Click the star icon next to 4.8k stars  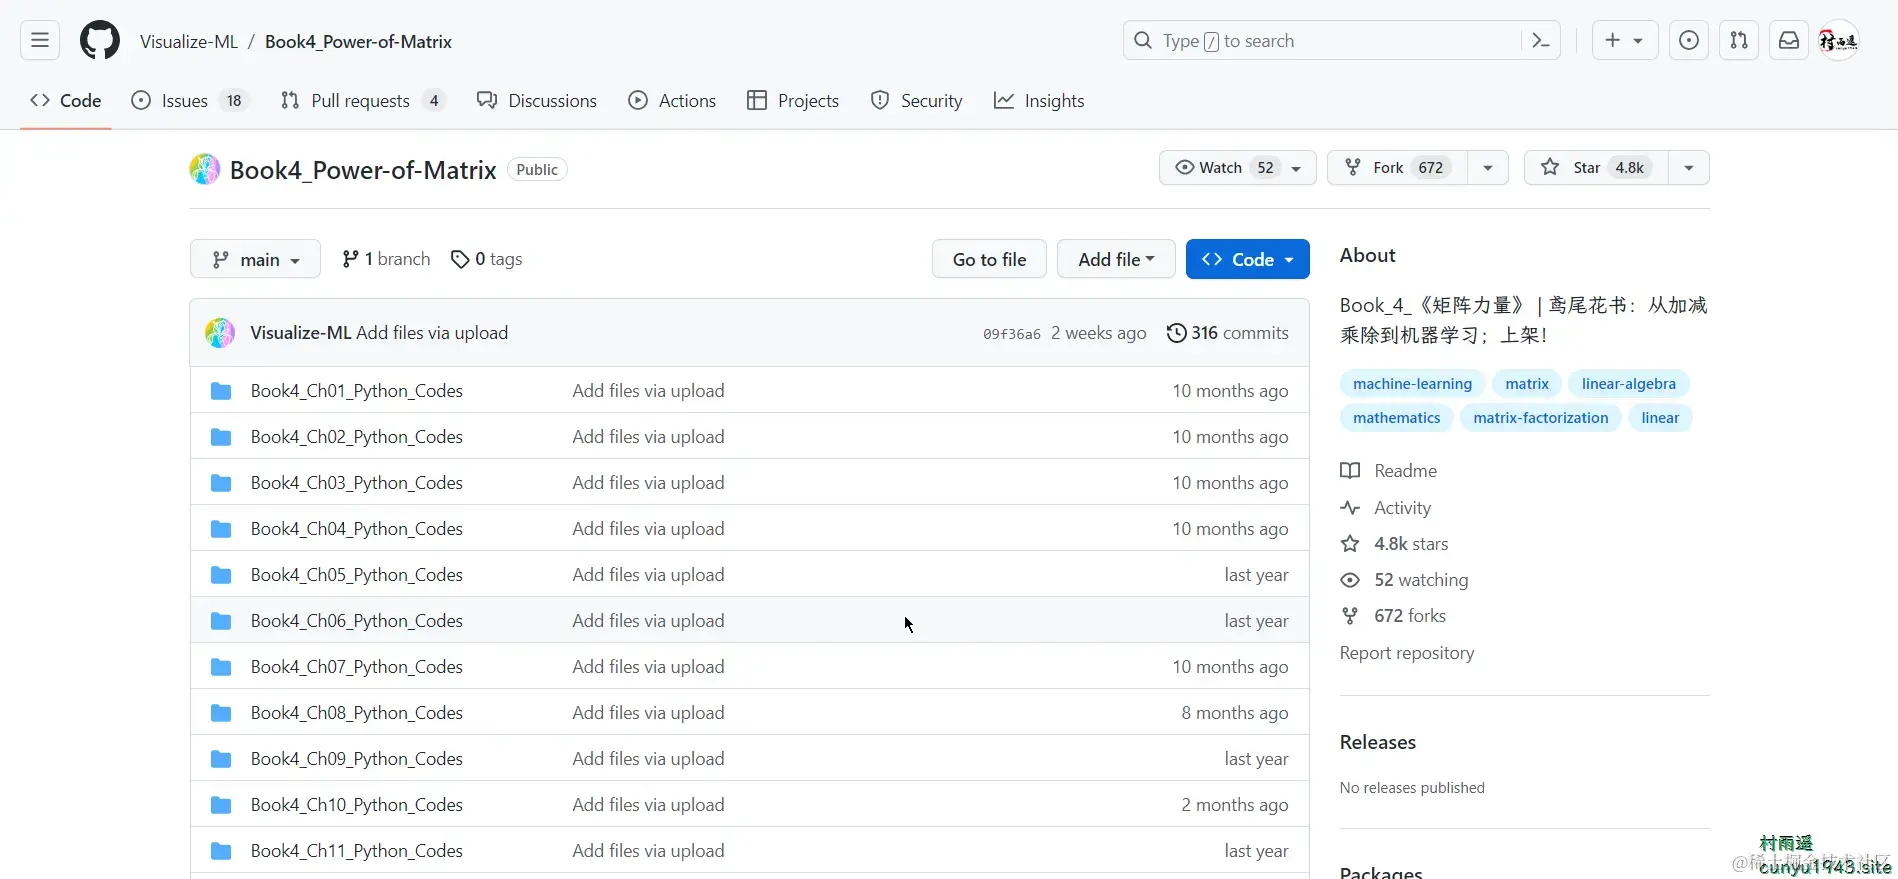click(1350, 544)
